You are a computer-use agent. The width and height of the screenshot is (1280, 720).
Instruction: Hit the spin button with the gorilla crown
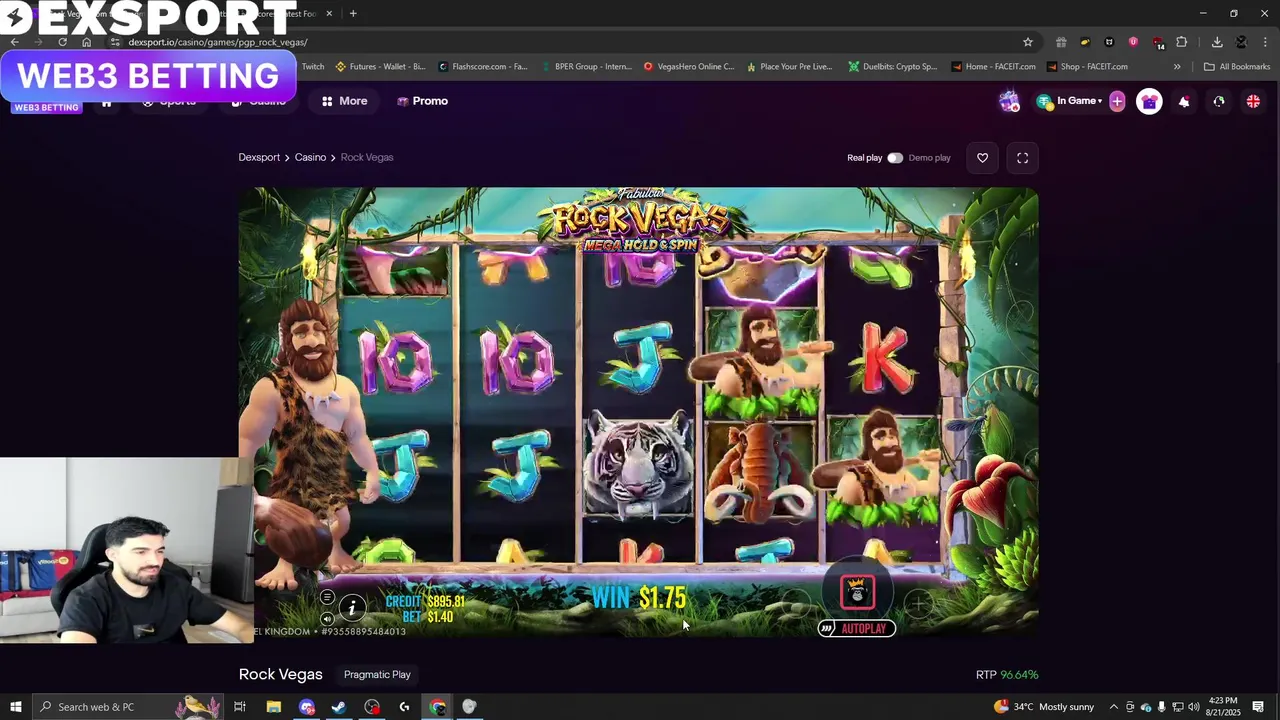click(x=857, y=592)
